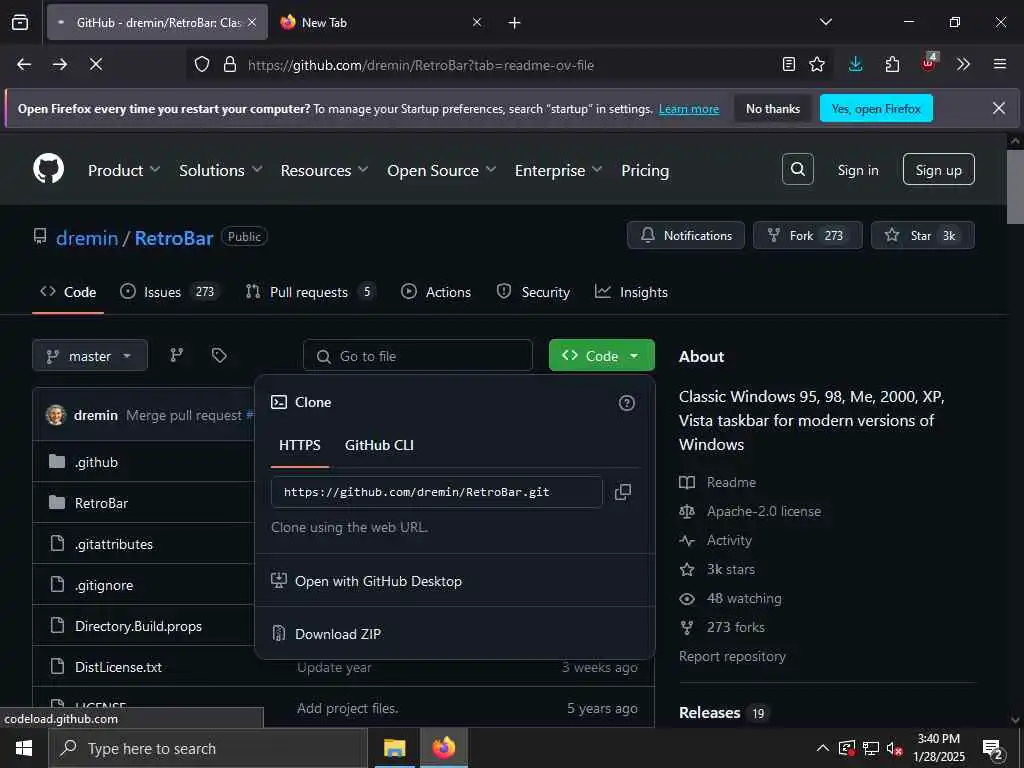The image size is (1024, 768).
Task: Close the New Tab tab
Action: (477, 22)
